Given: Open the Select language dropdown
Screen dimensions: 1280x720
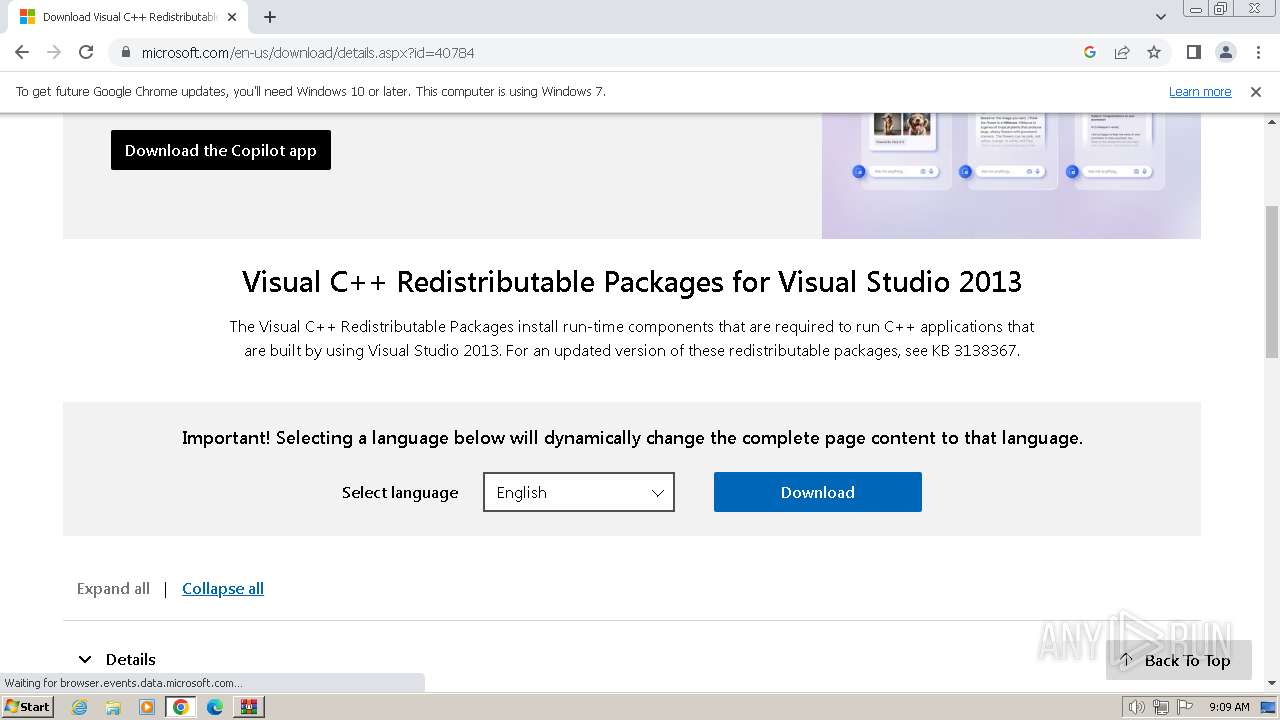Looking at the screenshot, I should [578, 492].
